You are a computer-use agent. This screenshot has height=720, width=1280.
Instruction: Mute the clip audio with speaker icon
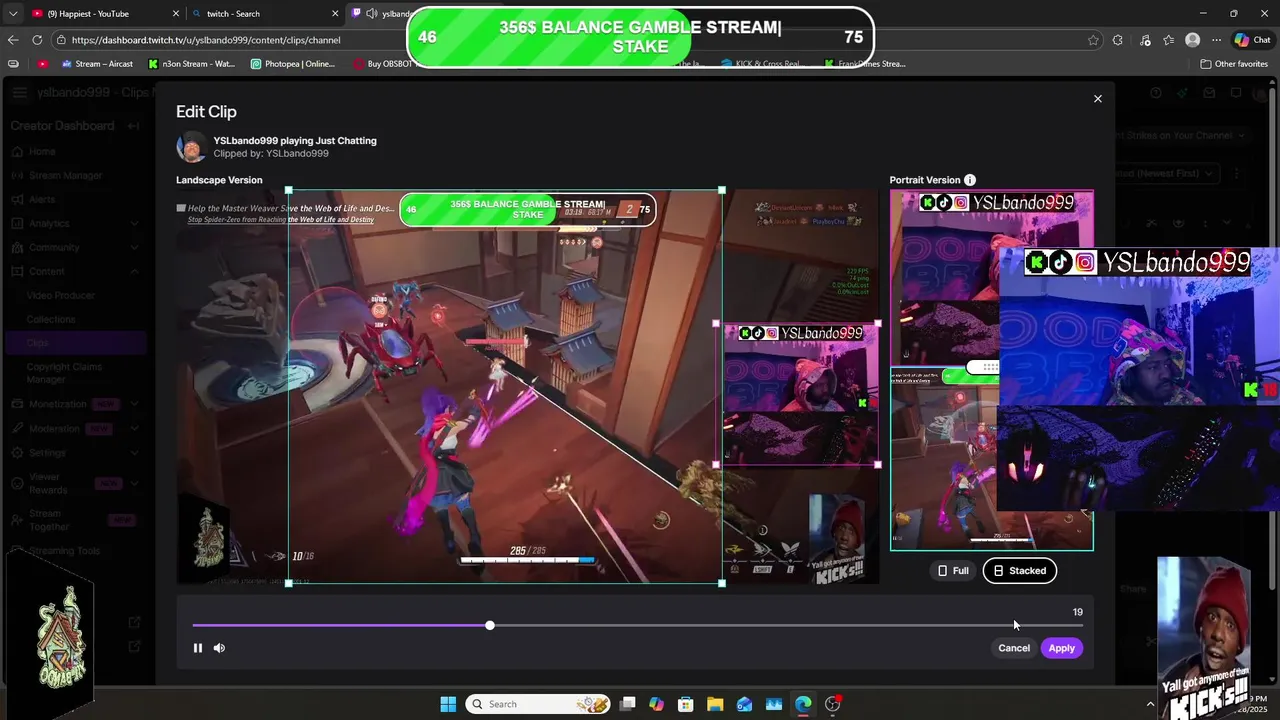(219, 648)
